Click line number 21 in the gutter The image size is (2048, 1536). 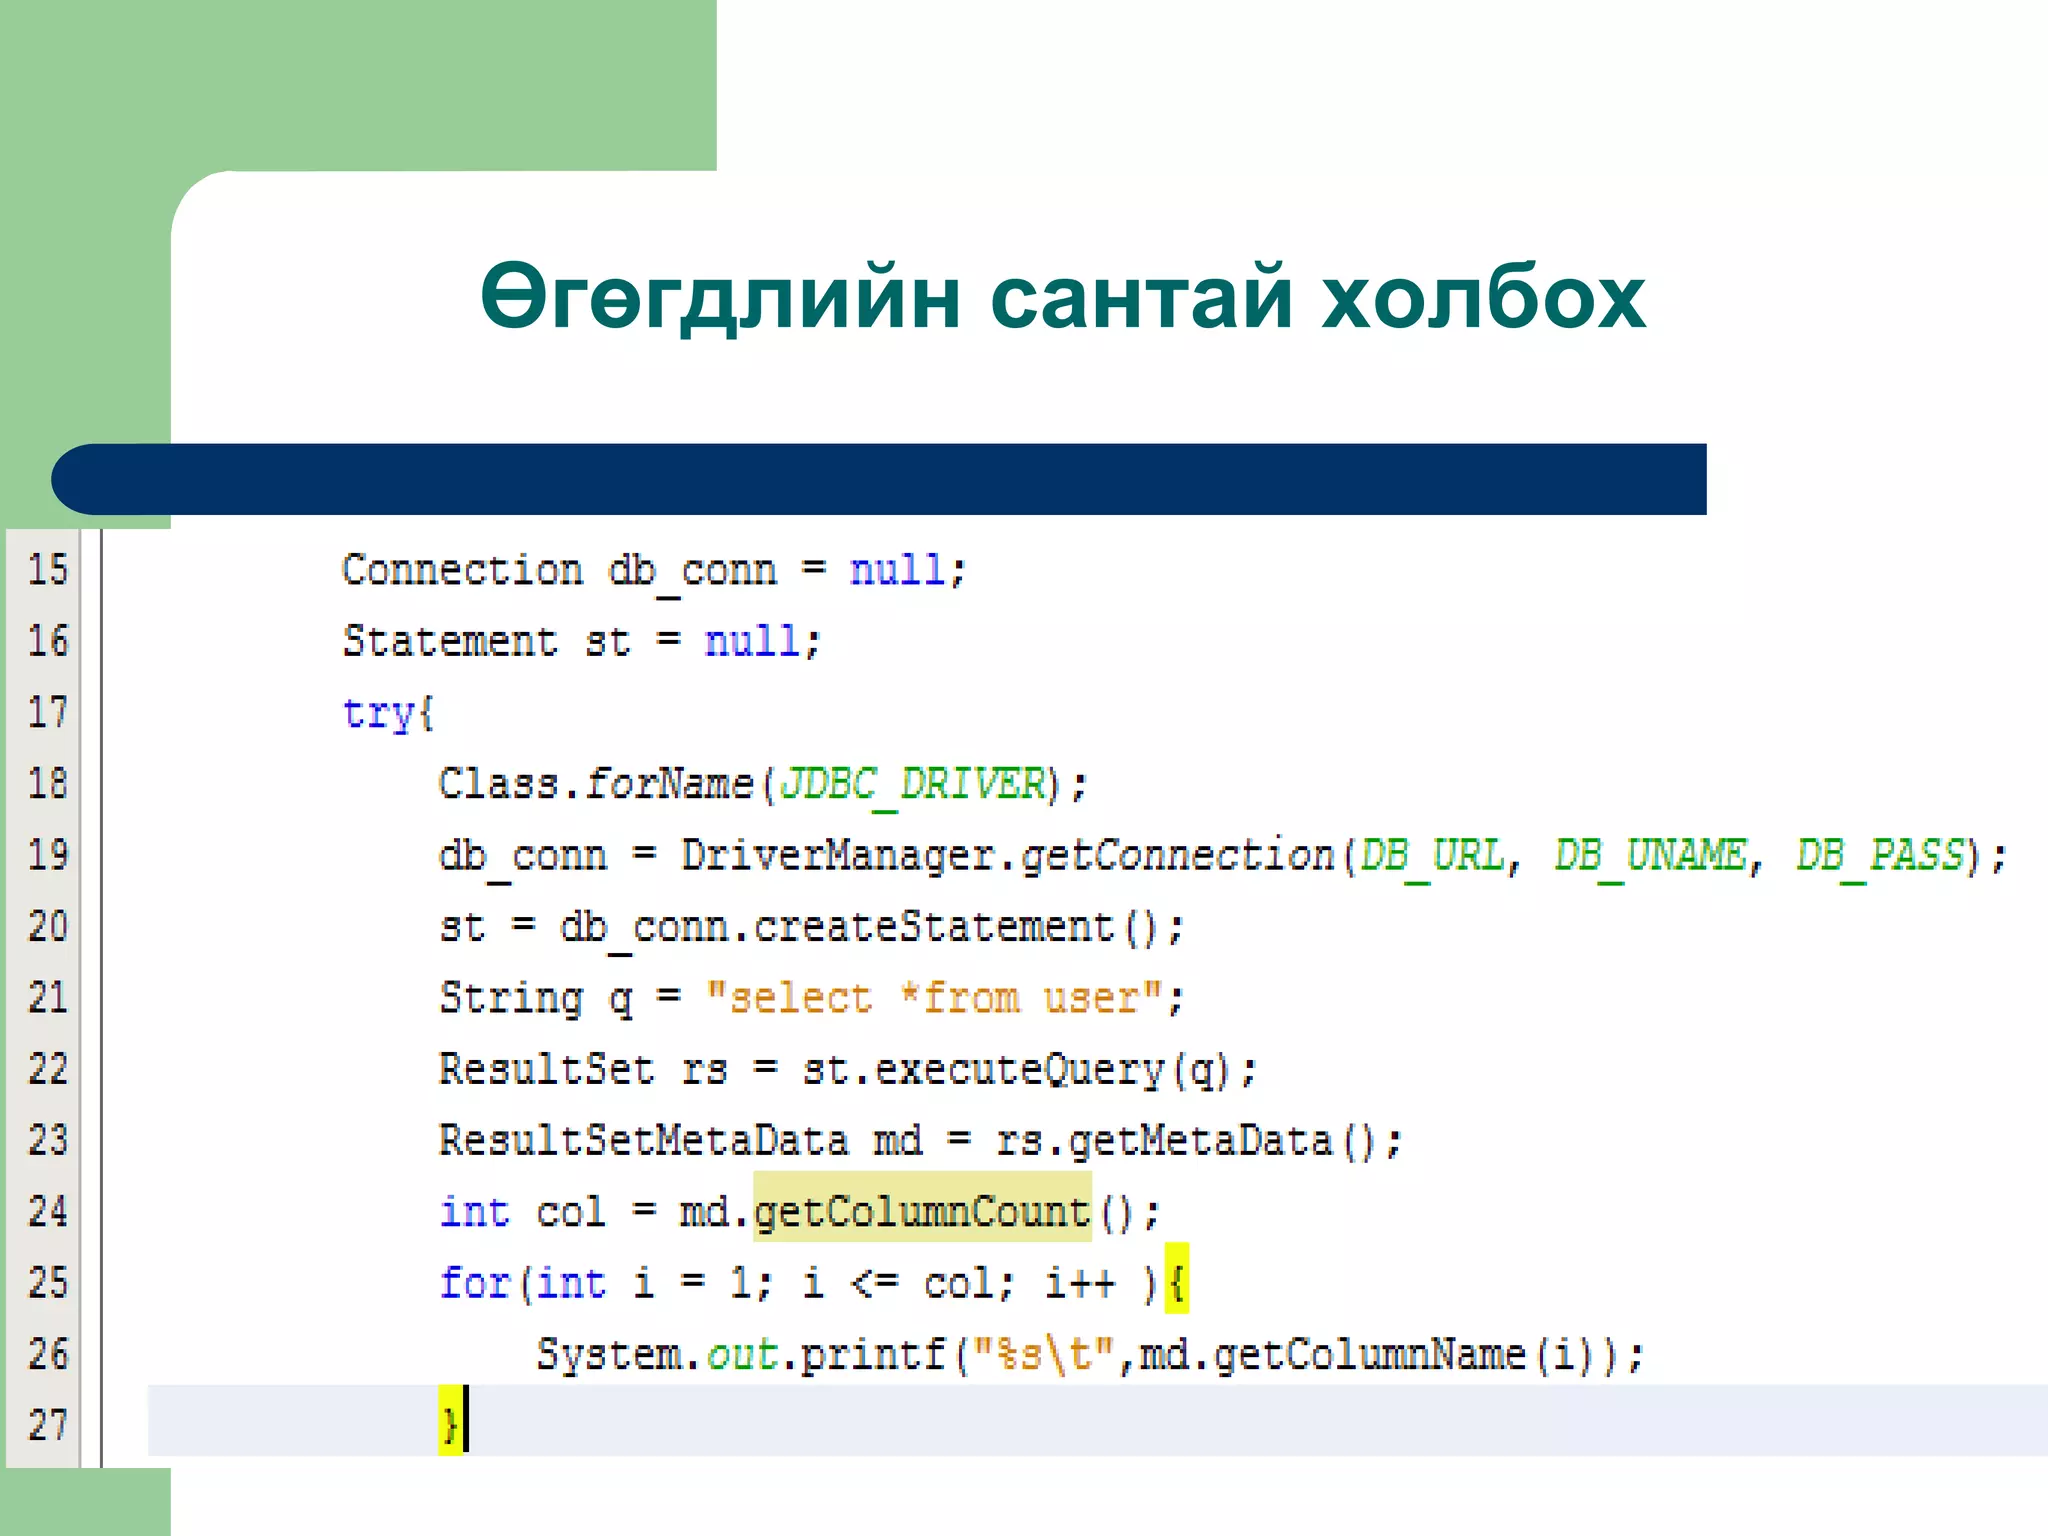click(48, 997)
